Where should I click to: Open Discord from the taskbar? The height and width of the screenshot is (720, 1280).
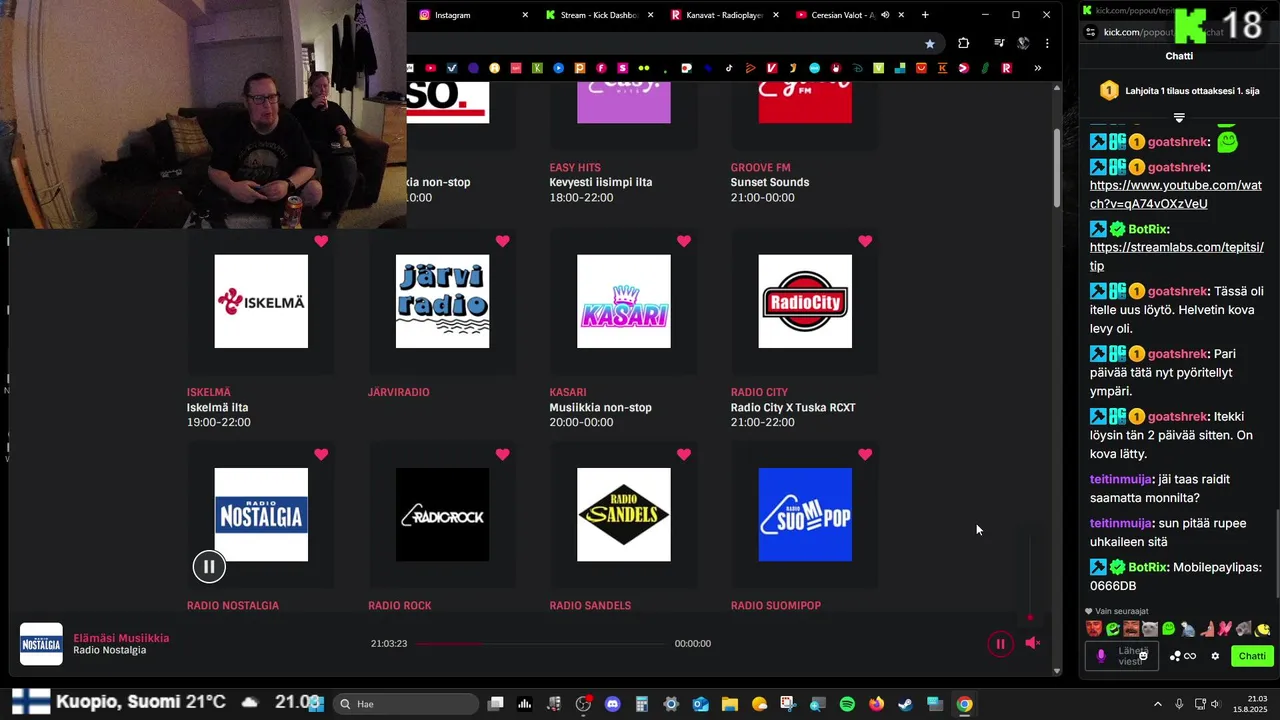(x=613, y=704)
